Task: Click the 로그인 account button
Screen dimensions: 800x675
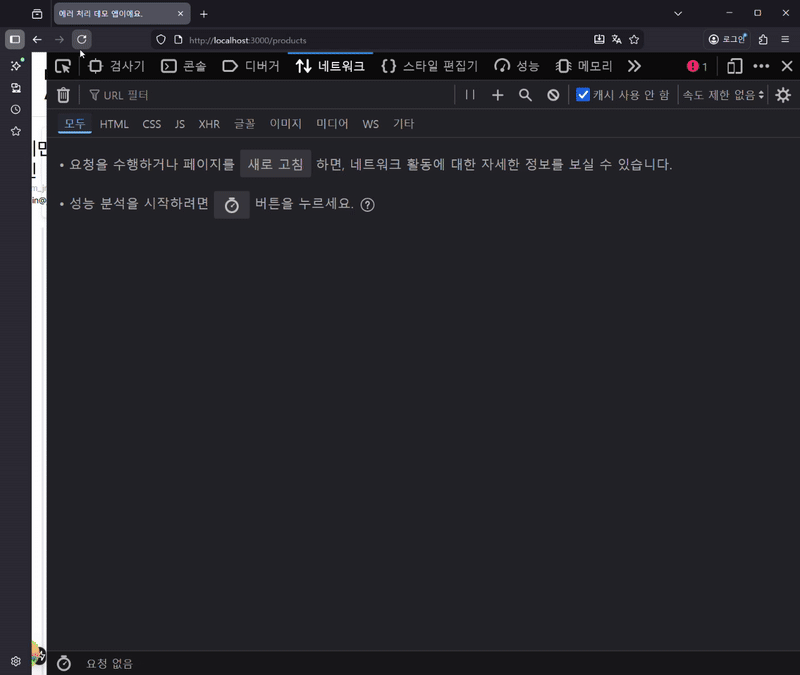Action: point(727,40)
